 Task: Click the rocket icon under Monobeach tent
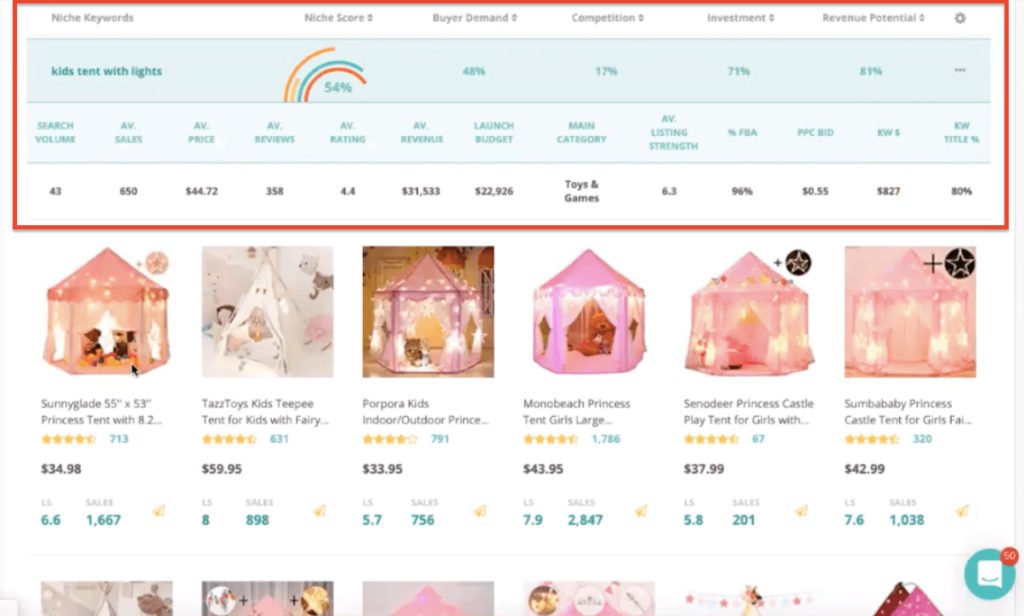(641, 511)
